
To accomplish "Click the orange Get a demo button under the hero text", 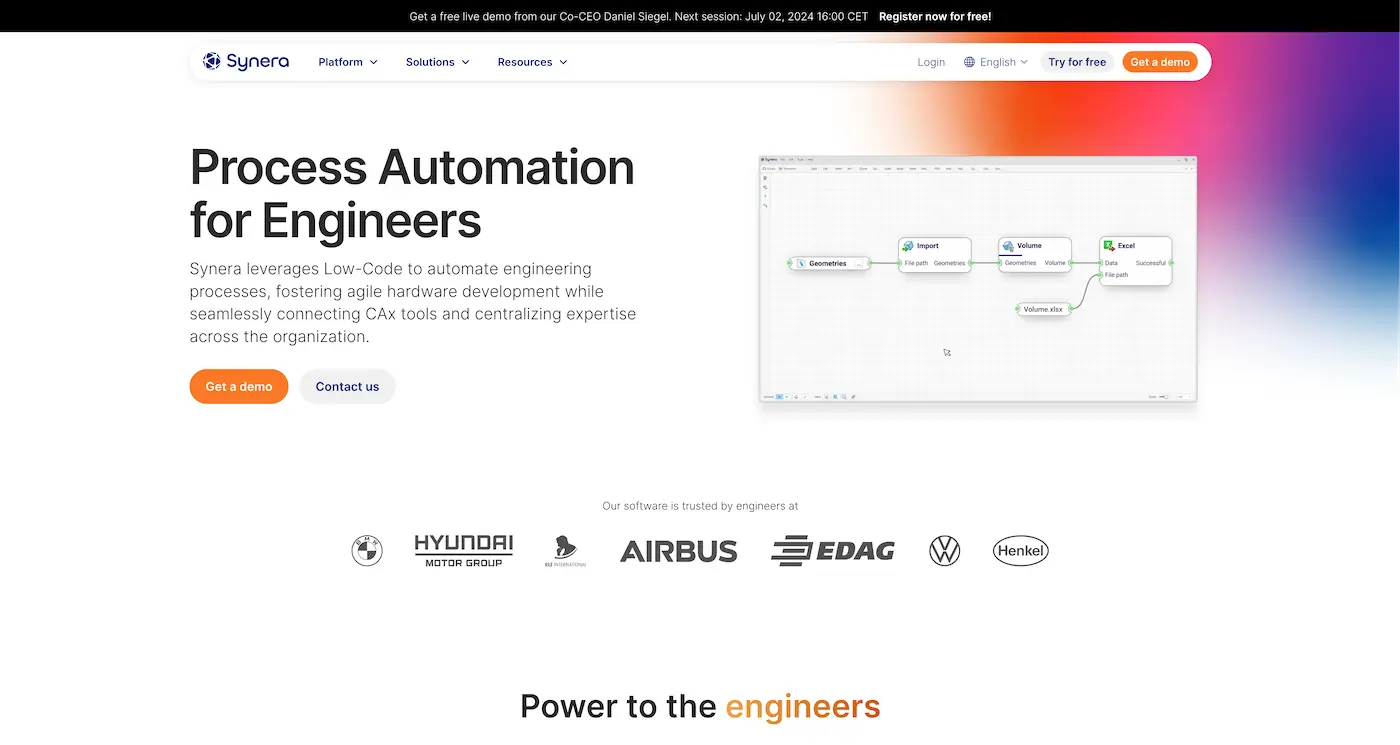I will tap(239, 387).
